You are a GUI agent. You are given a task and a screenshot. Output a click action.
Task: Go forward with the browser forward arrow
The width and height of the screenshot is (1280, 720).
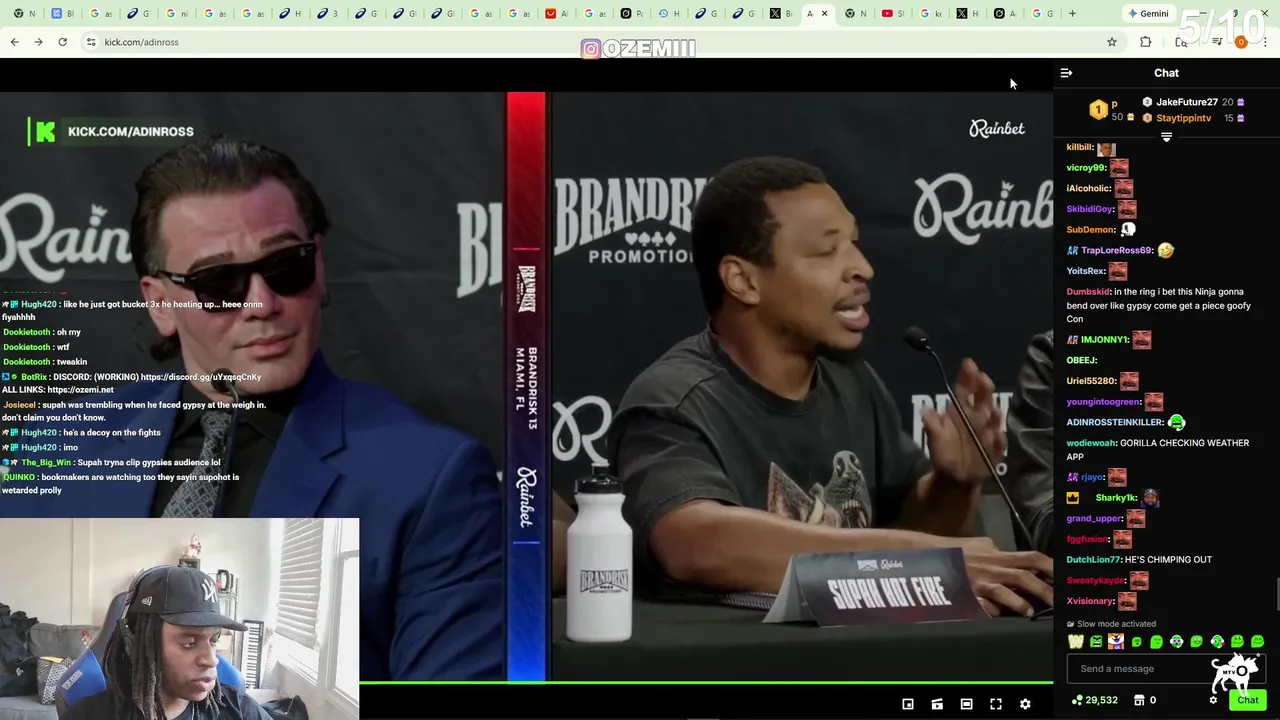[x=38, y=42]
